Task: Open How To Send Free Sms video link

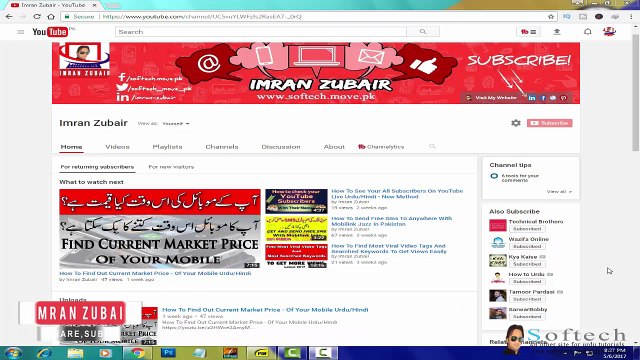Action: coord(391,221)
